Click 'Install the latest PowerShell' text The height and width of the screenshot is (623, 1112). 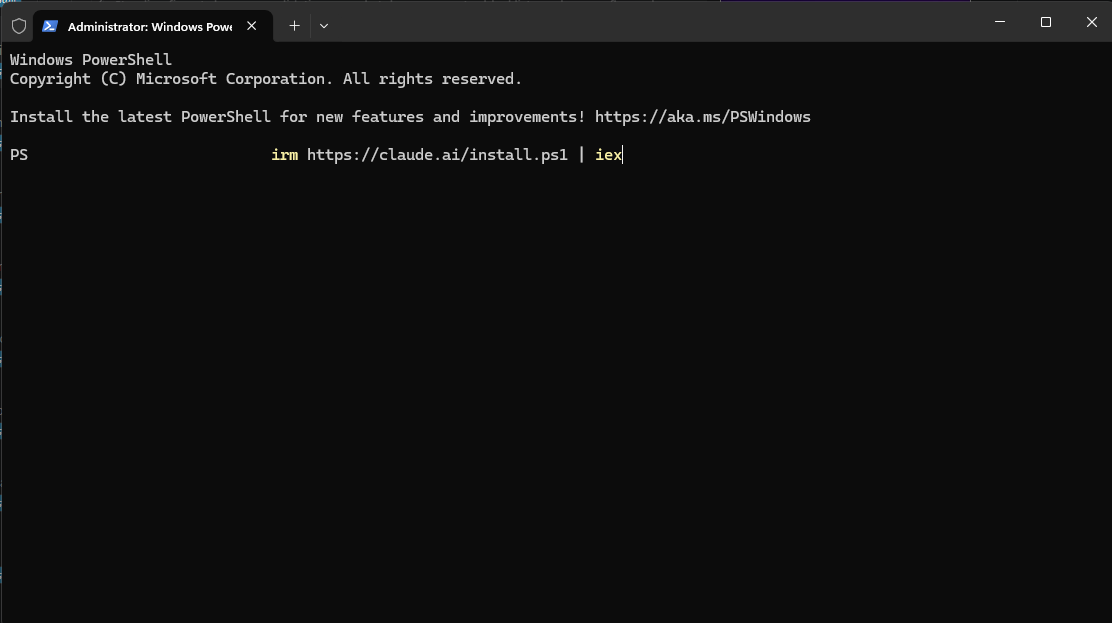[x=140, y=117]
